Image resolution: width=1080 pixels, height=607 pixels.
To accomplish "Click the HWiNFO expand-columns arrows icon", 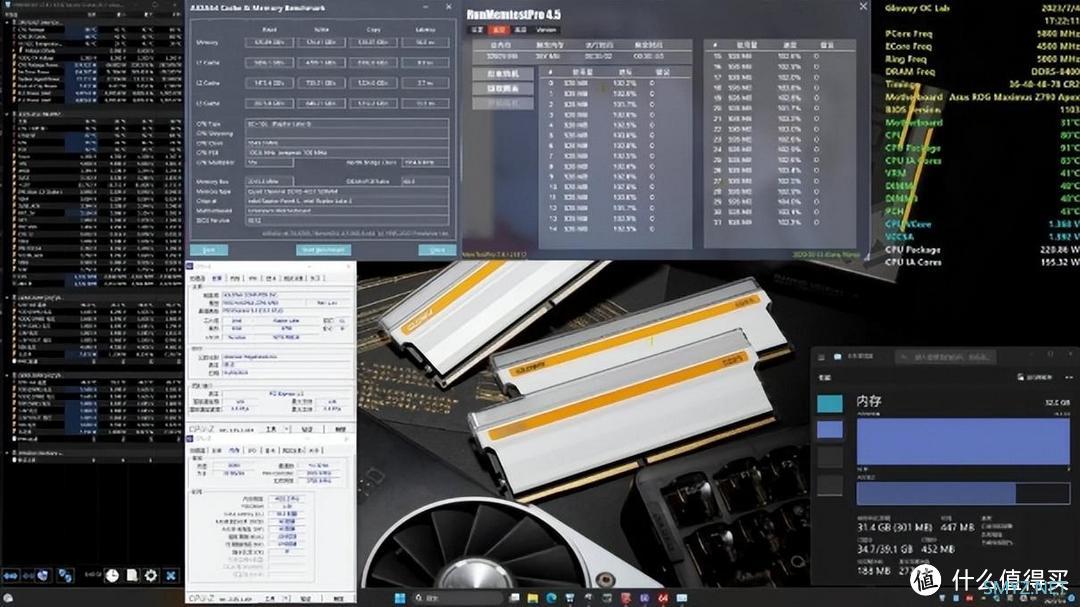I will tap(10, 575).
